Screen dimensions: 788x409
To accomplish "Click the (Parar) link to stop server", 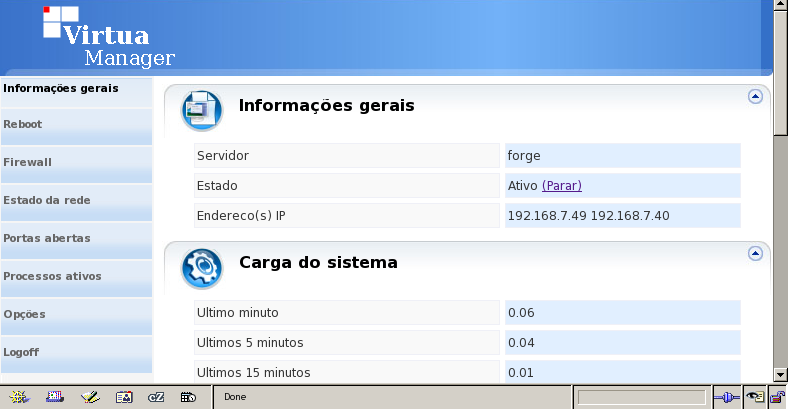I will (x=562, y=185).
